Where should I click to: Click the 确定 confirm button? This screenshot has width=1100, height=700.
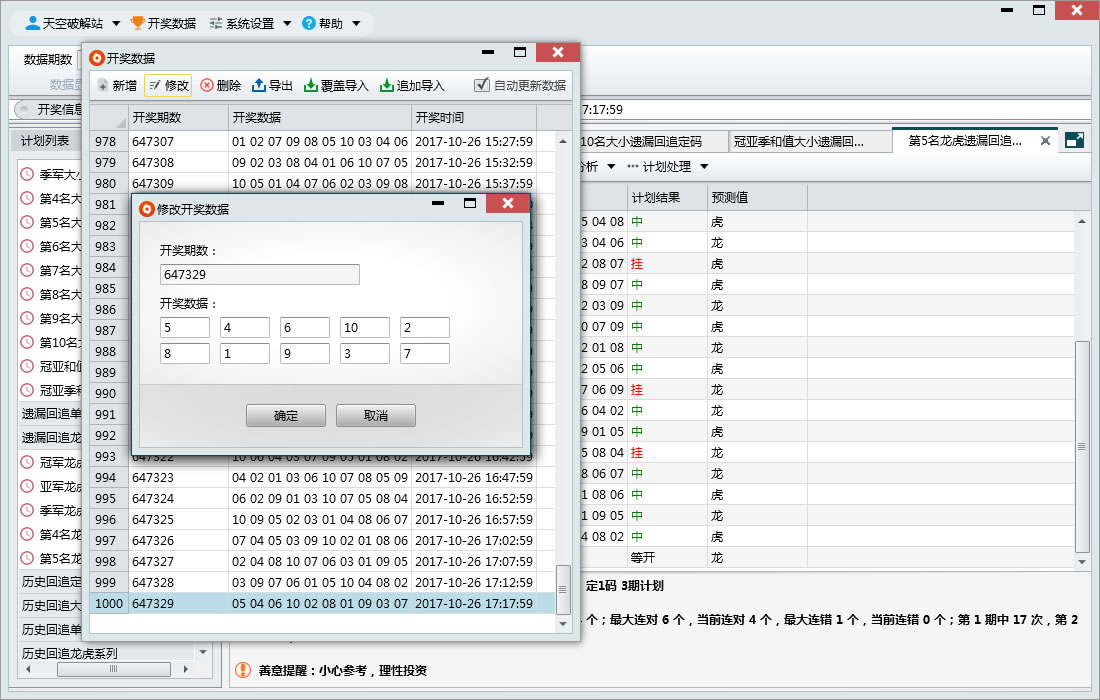pyautogui.click(x=286, y=416)
